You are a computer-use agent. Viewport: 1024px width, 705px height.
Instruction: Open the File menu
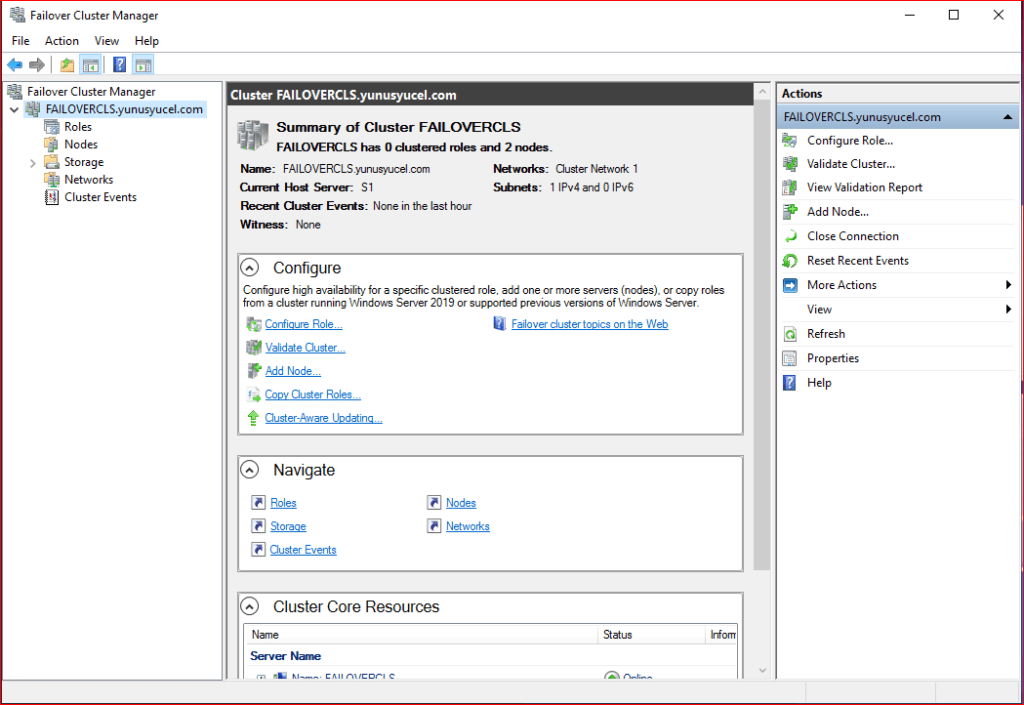pyautogui.click(x=20, y=40)
